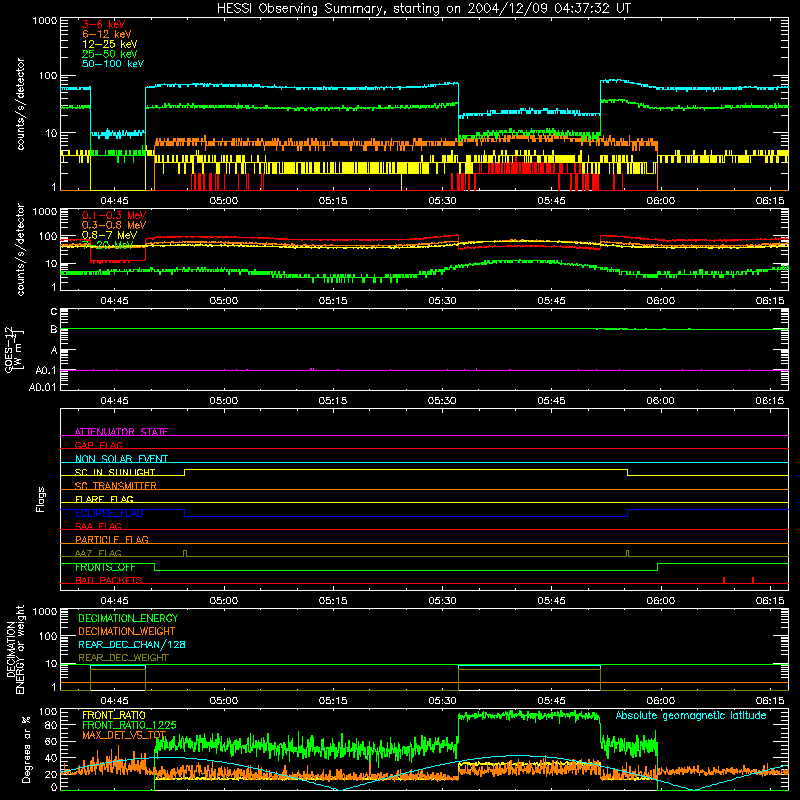Screen dimensions: 800x800
Task: Click the B class tick label
Action: (54, 330)
